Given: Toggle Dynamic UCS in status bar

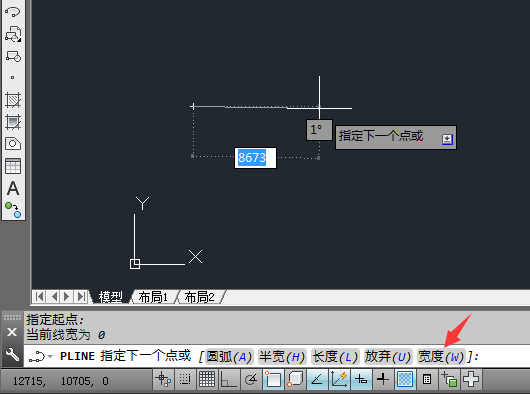Looking at the screenshot, I should pyautogui.click(x=339, y=380).
